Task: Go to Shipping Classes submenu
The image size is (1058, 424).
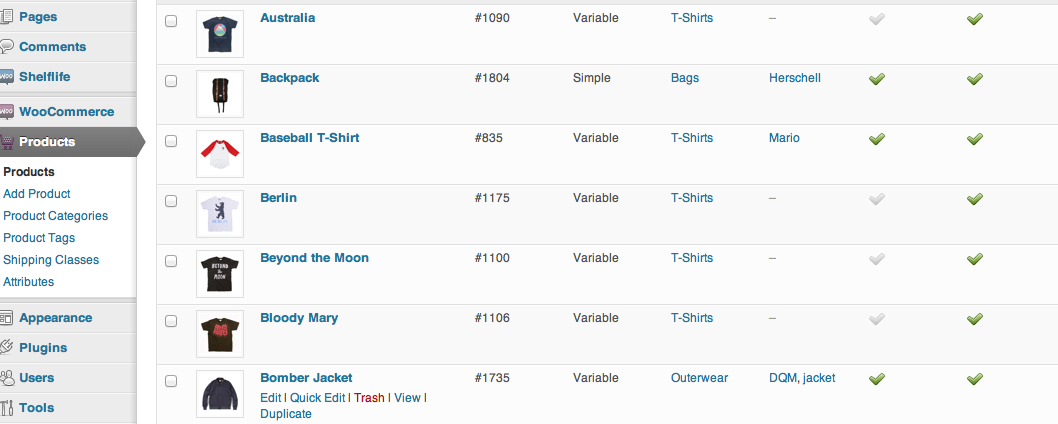Action: (51, 260)
